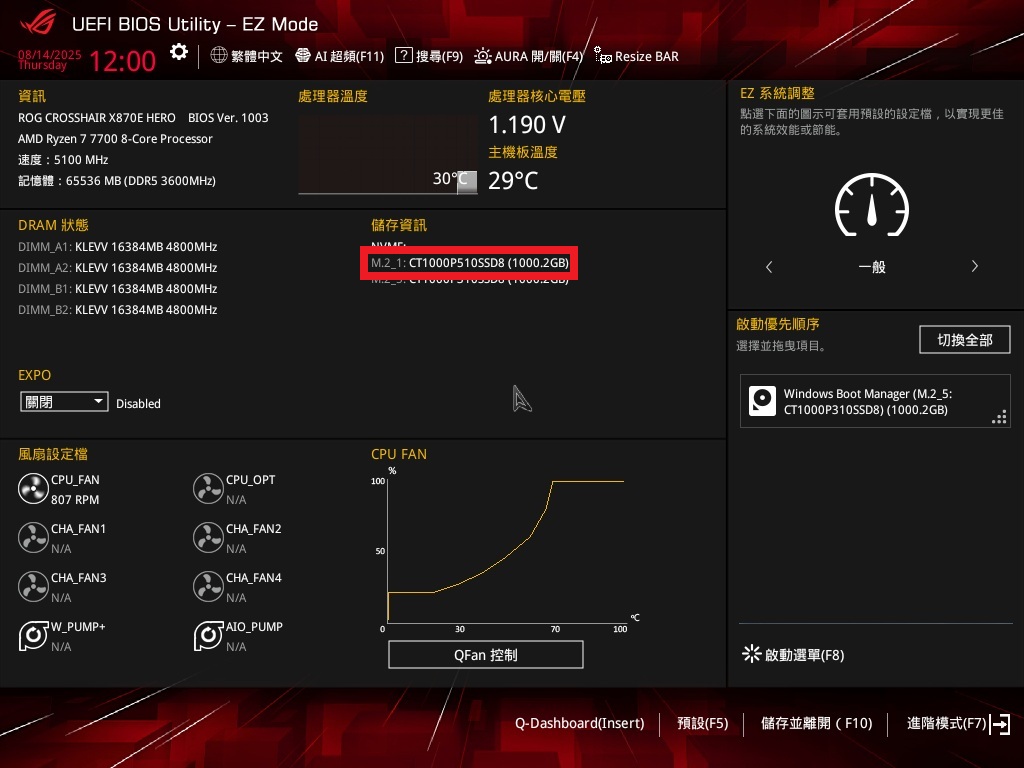
Task: Launch AI 超頻 (F11) overclocking wizard
Action: pos(340,56)
